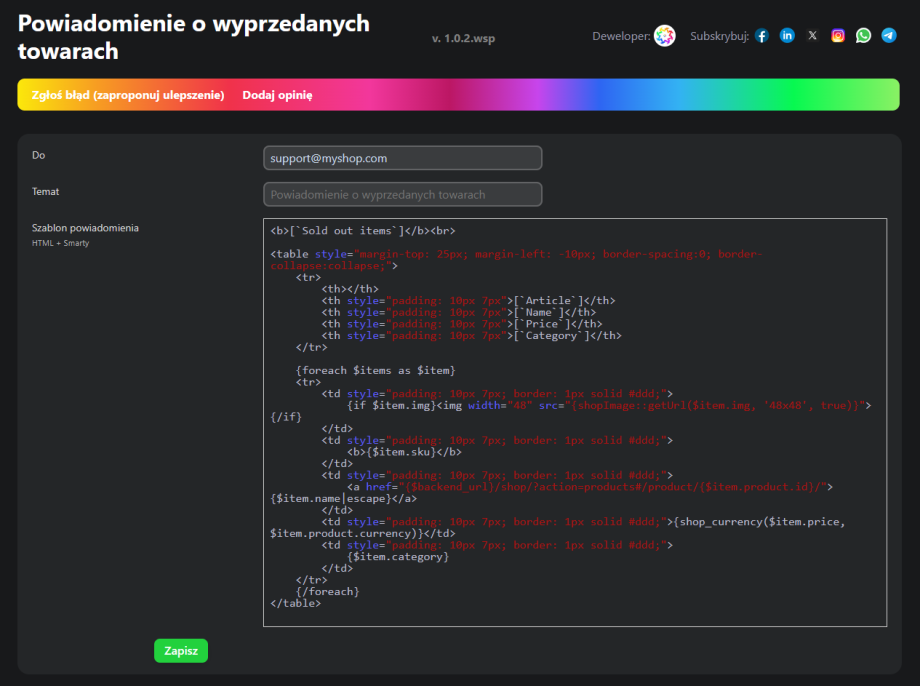Click into the Temat subject field
The width and height of the screenshot is (920, 686).
coord(402,194)
